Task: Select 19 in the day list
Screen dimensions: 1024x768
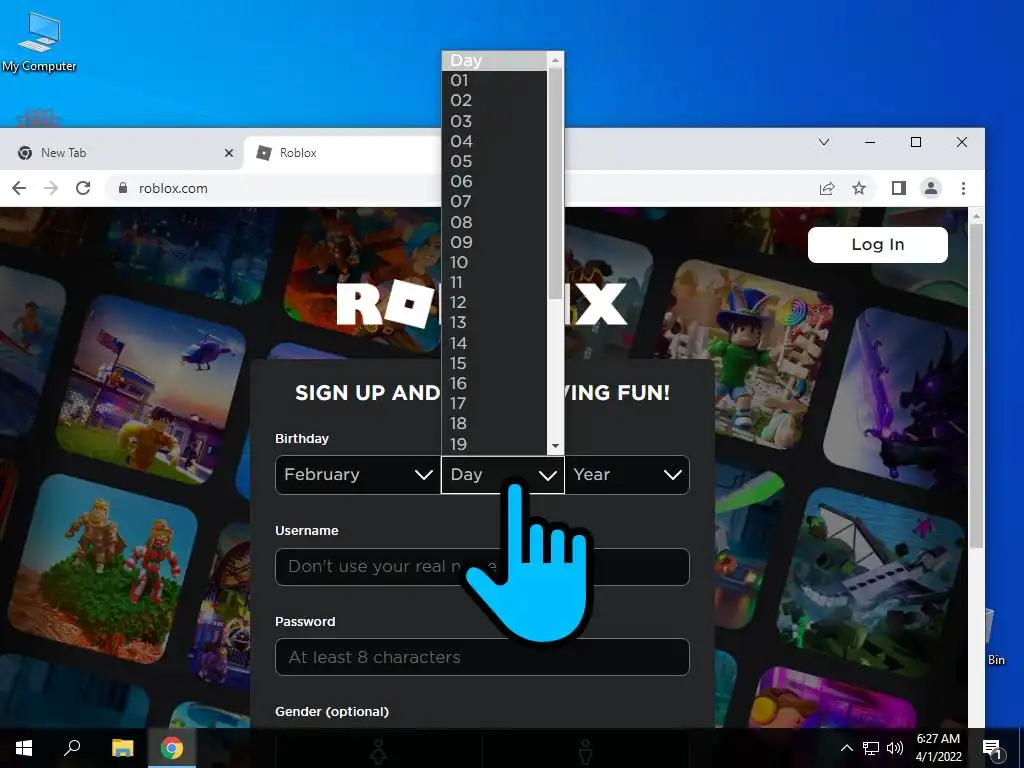Action: click(x=494, y=444)
